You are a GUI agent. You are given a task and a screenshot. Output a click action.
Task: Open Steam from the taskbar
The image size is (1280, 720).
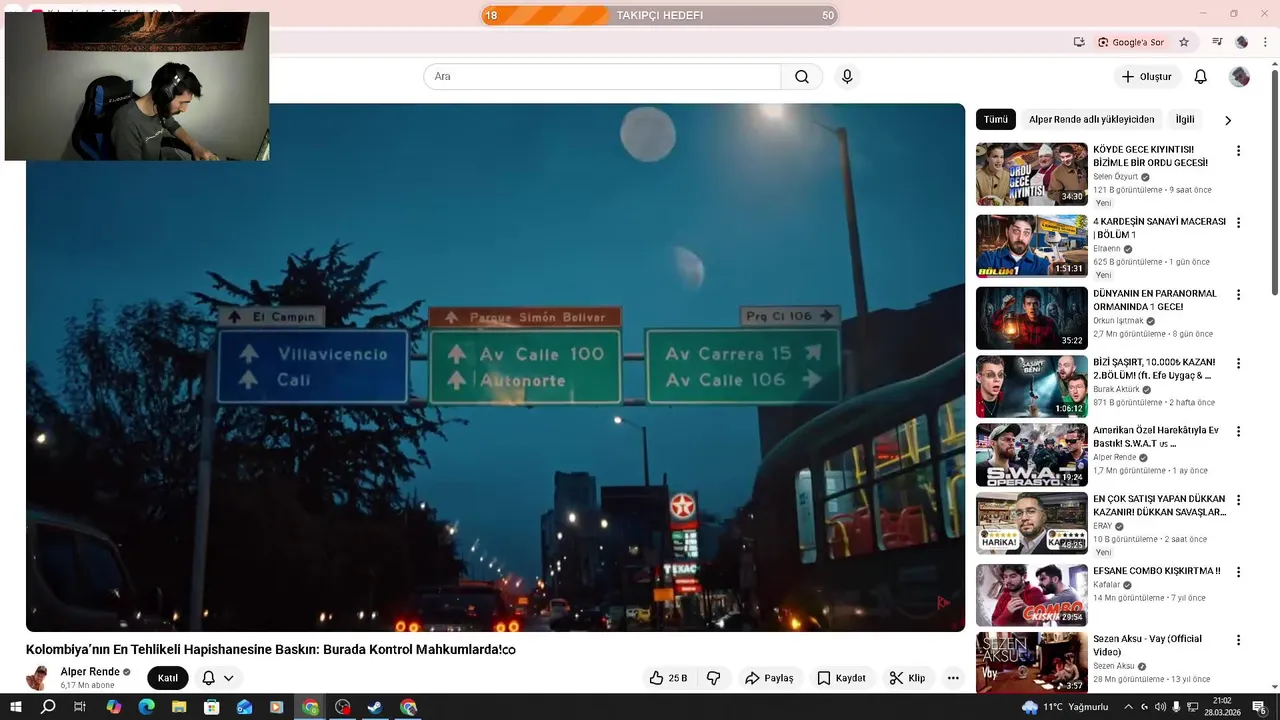375,707
